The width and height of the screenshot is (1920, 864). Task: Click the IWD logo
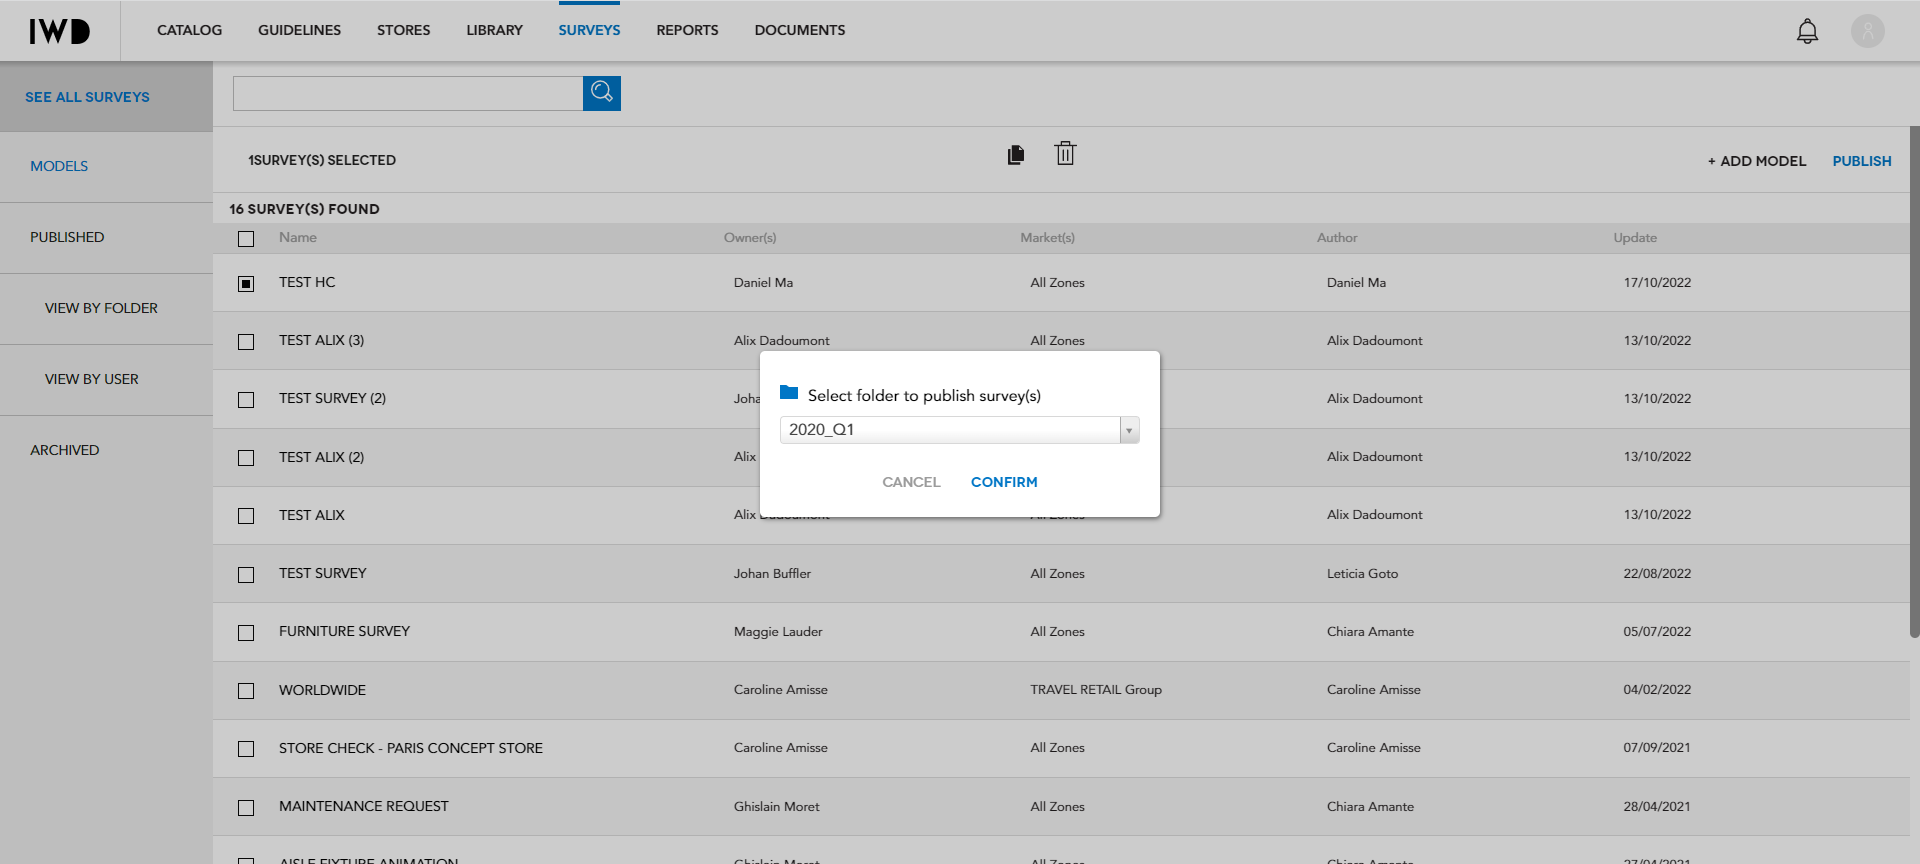point(59,31)
